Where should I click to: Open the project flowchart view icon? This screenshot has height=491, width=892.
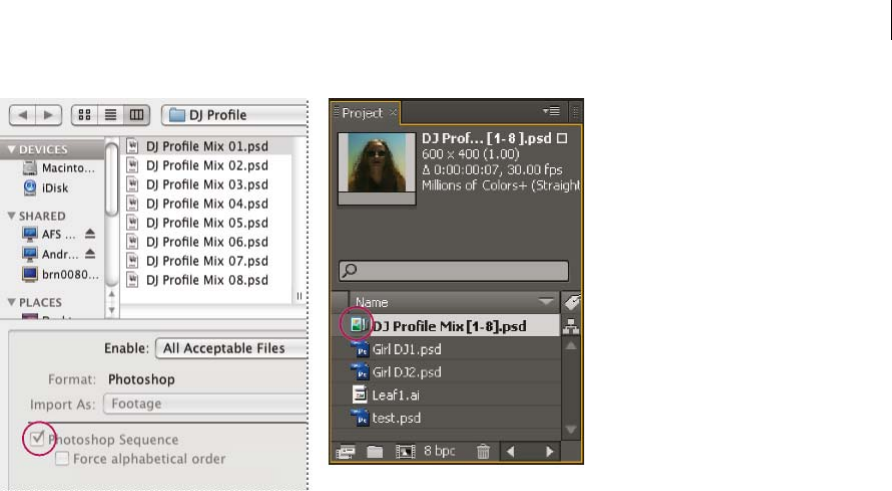[x=571, y=326]
